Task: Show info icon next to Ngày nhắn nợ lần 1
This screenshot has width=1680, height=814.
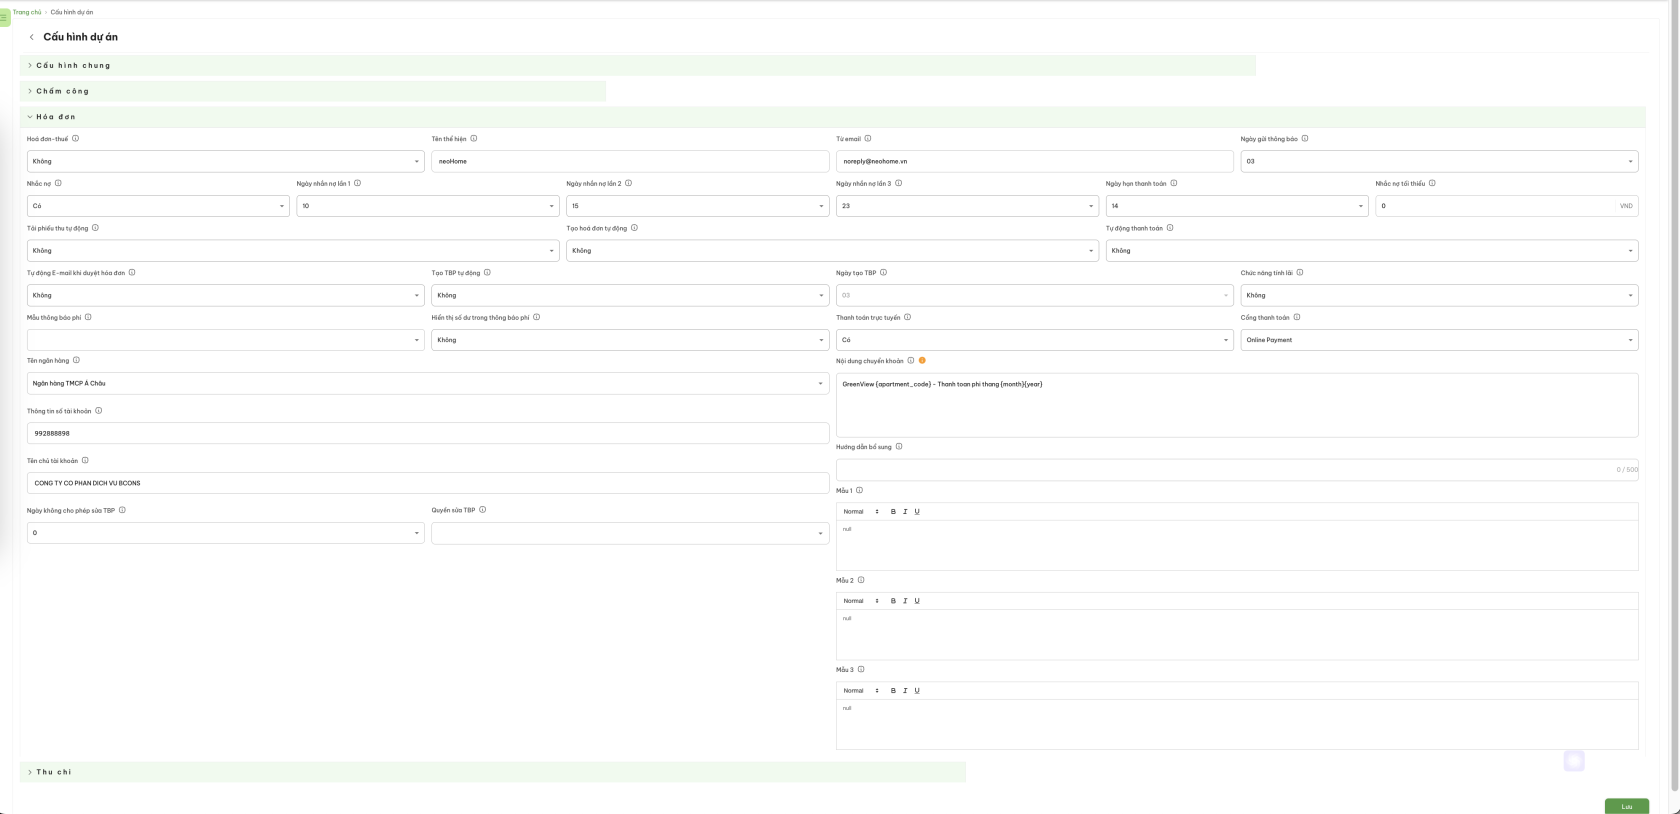Action: (358, 183)
